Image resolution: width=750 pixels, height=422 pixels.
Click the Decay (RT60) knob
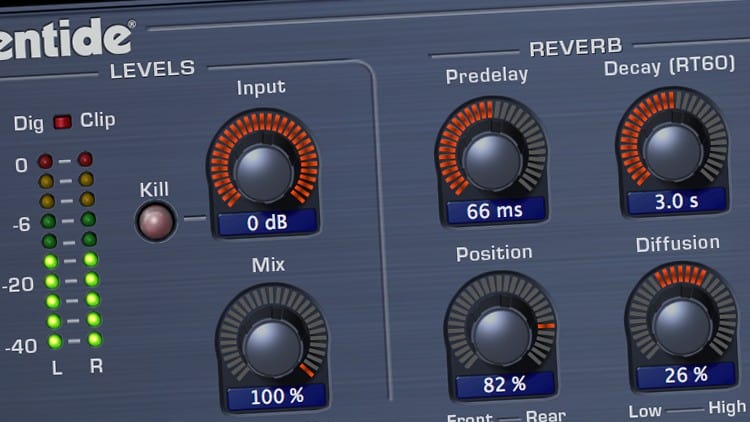pos(673,152)
